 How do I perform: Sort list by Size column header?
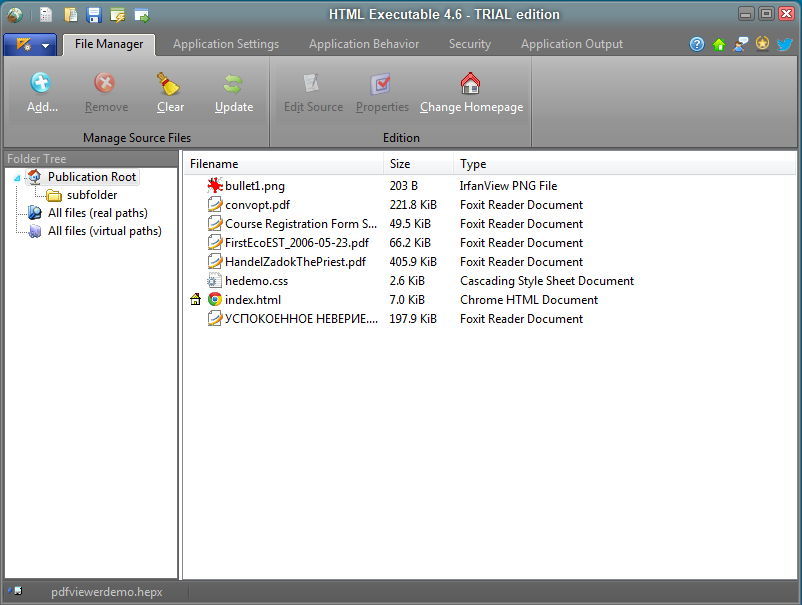tap(418, 164)
